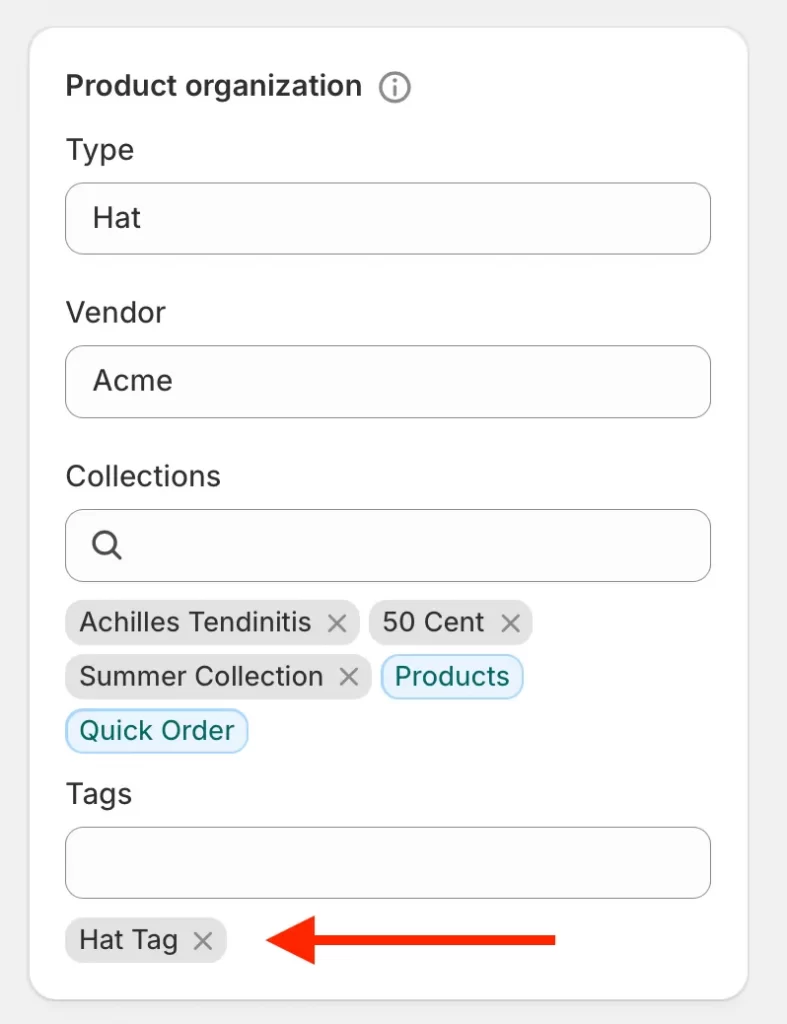The image size is (787, 1024).
Task: Select the Hat Tag pill
Action: click(128, 940)
